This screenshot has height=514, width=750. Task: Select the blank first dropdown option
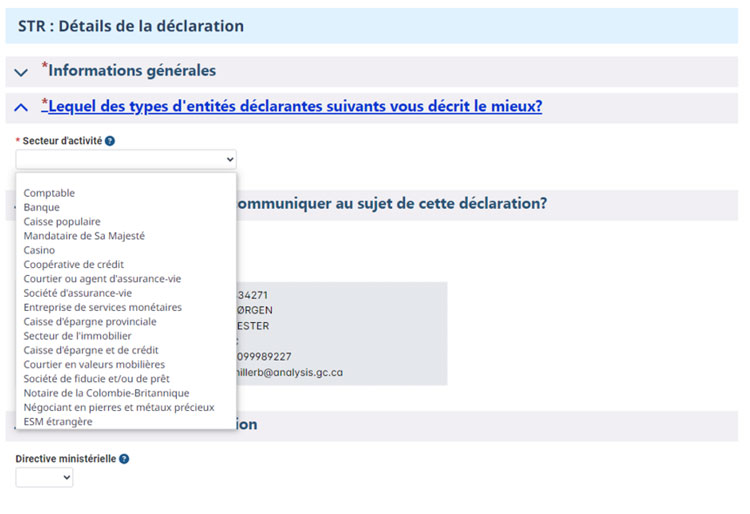126,180
